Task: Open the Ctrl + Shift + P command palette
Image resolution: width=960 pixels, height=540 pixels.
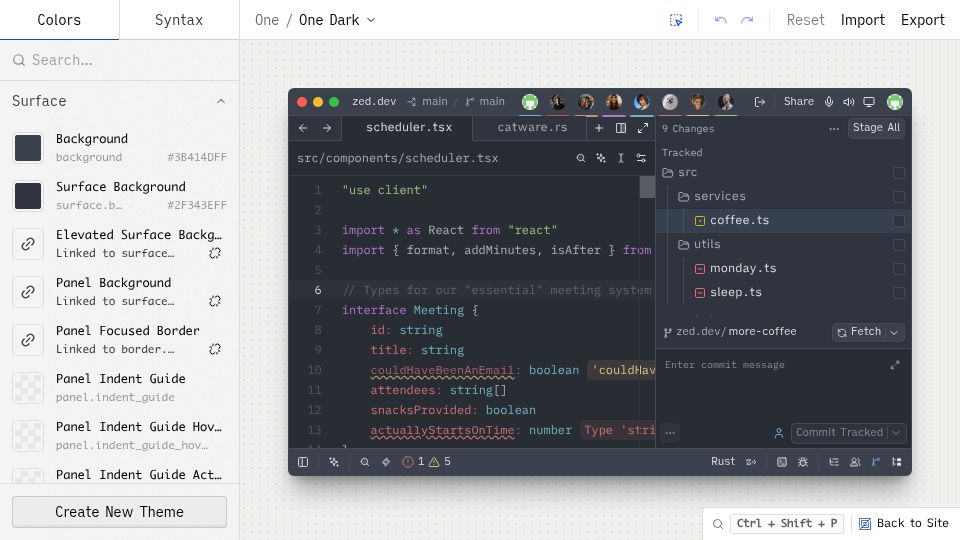Action: click(x=786, y=523)
